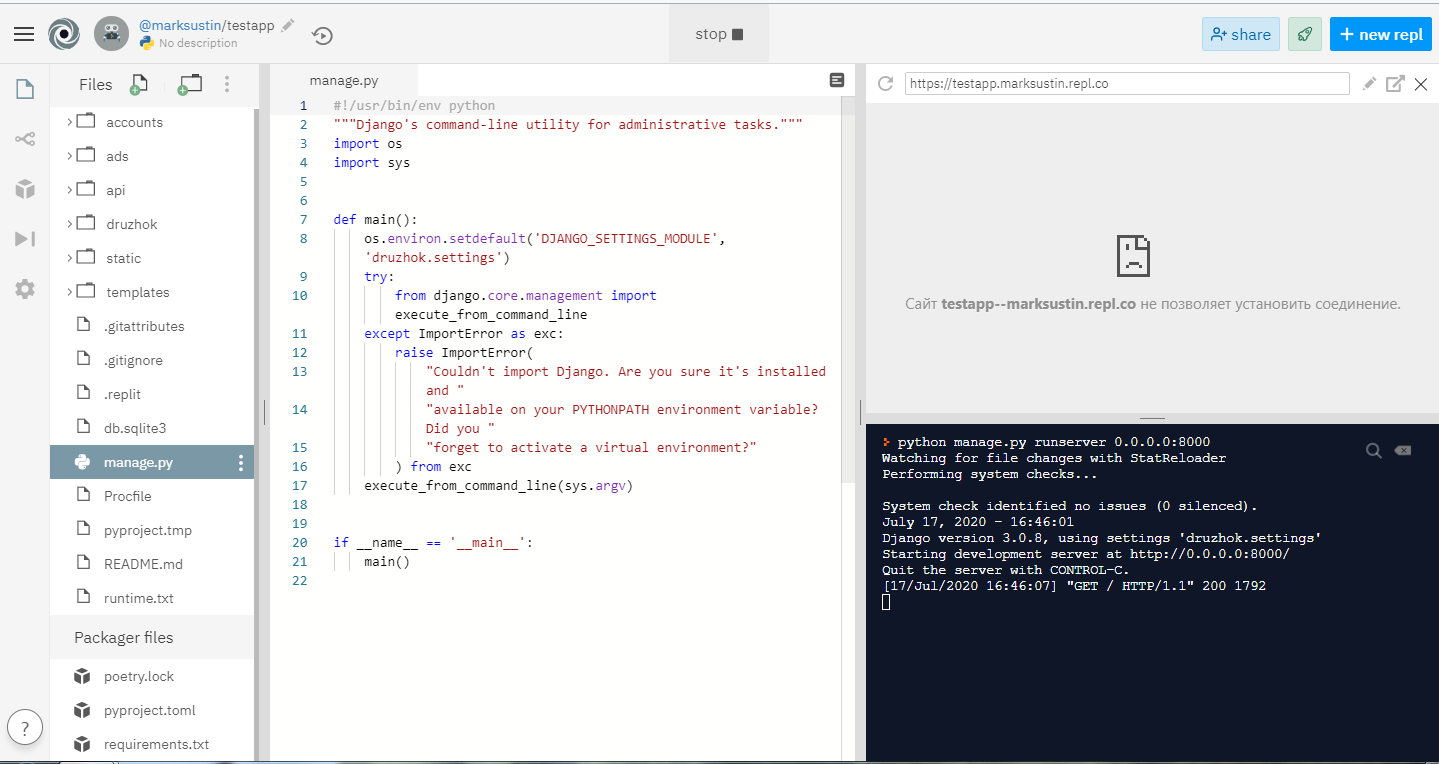Edit repl name with pencil icon
Viewport: 1439px width, 764px height.
(x=288, y=25)
